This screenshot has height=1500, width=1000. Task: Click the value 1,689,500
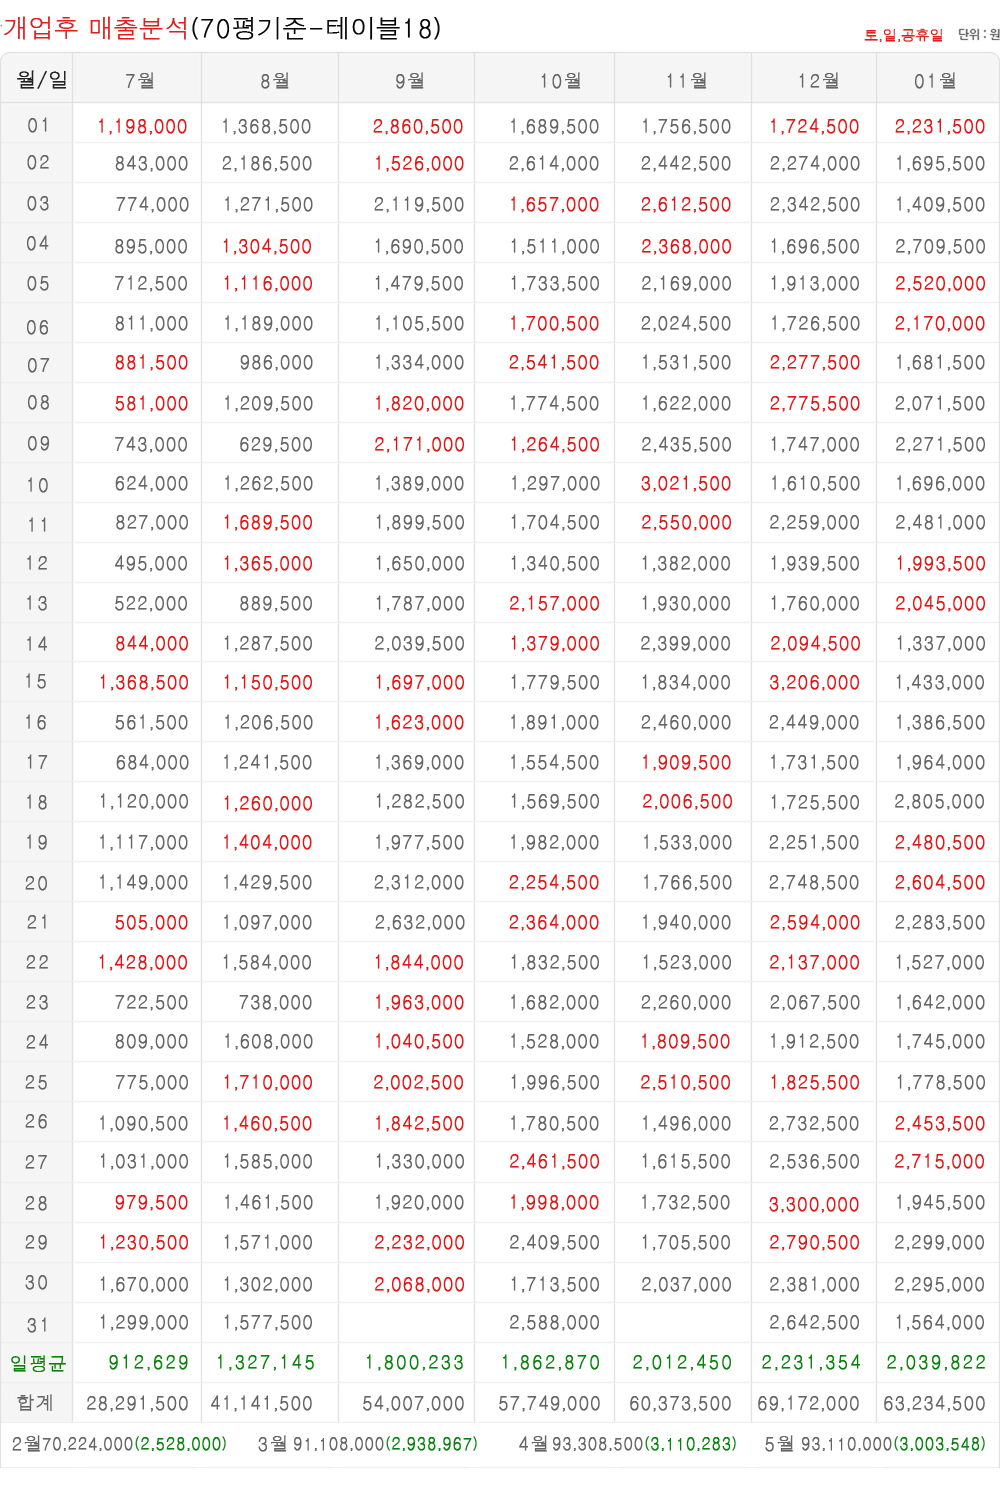pyautogui.click(x=268, y=523)
